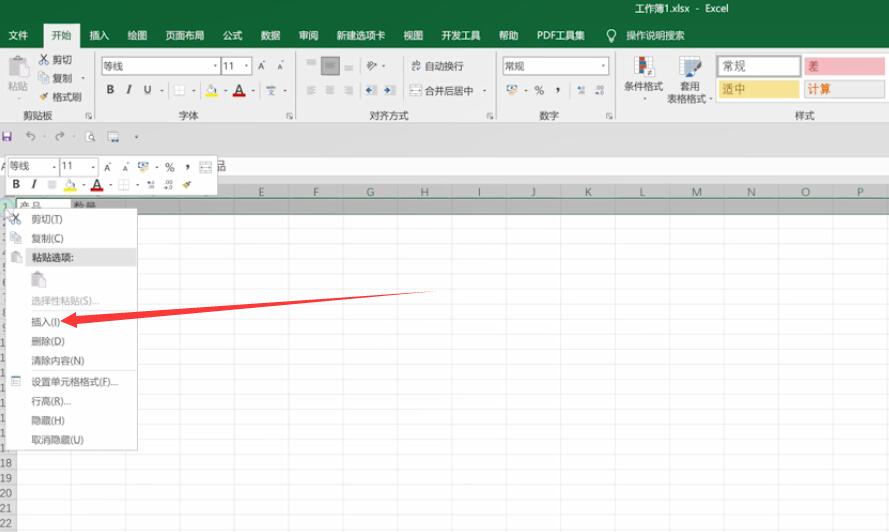Click the Redo arrow icon
Screen dimensions: 889x532
pyautogui.click(x=60, y=137)
